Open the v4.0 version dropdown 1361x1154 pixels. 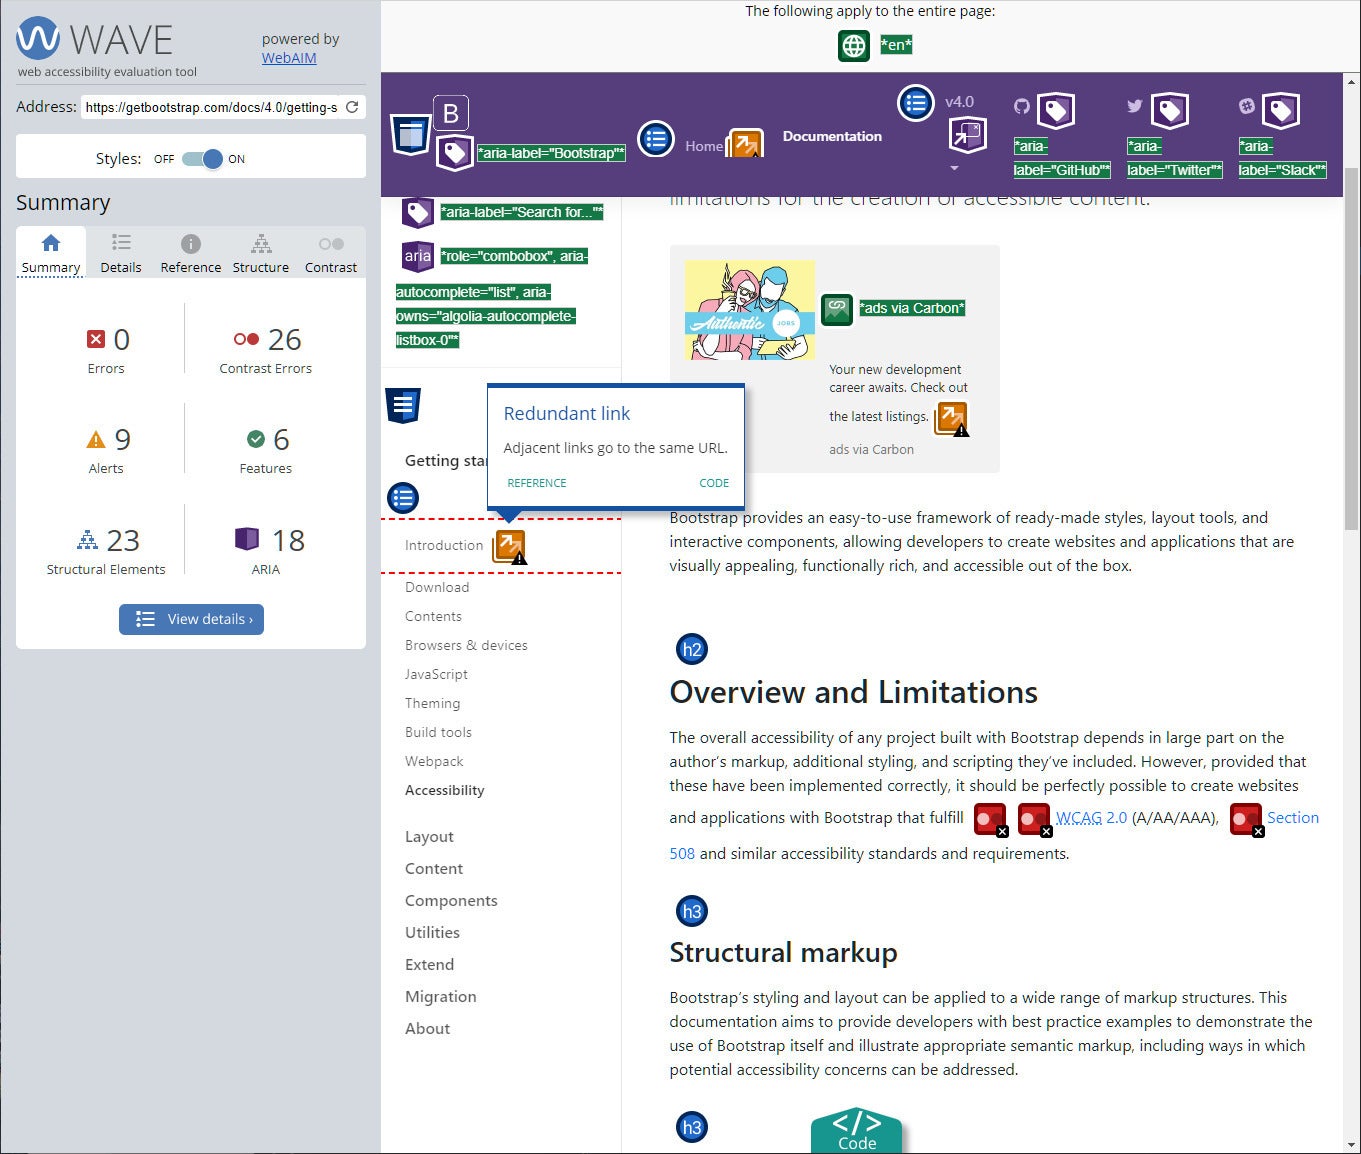tap(959, 102)
